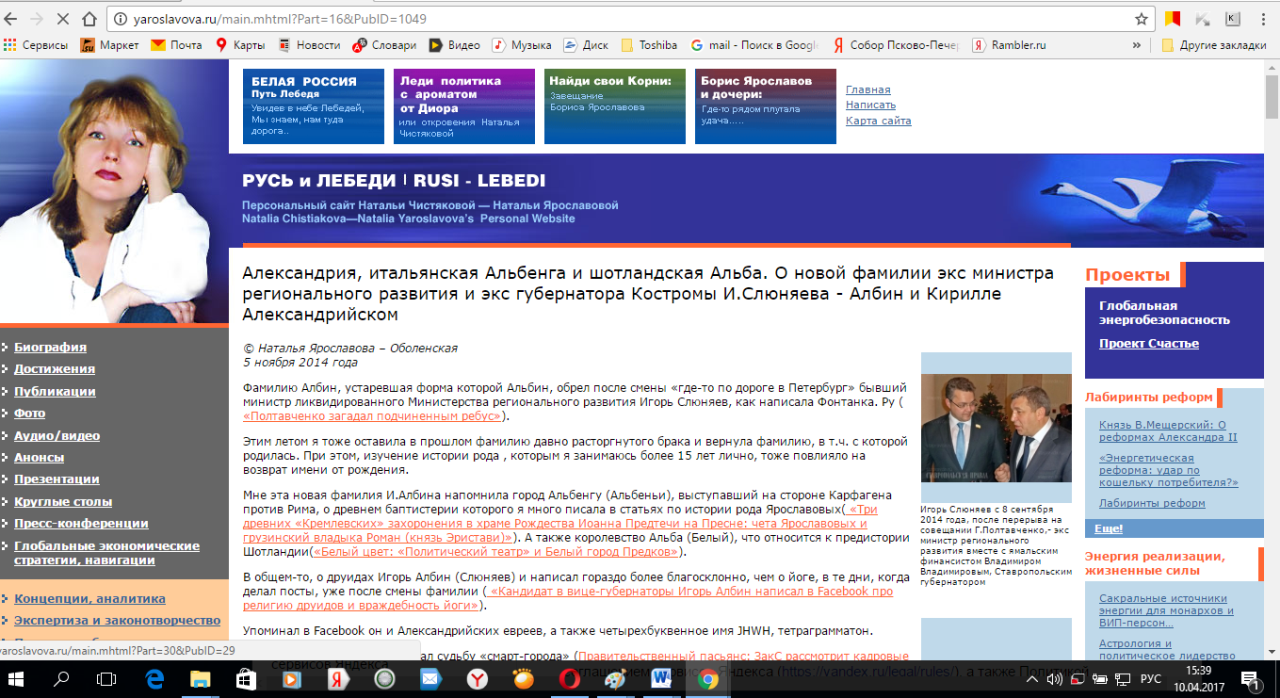Open the Леди политика с ароматом banner
The width and height of the screenshot is (1280, 698).
click(x=464, y=106)
